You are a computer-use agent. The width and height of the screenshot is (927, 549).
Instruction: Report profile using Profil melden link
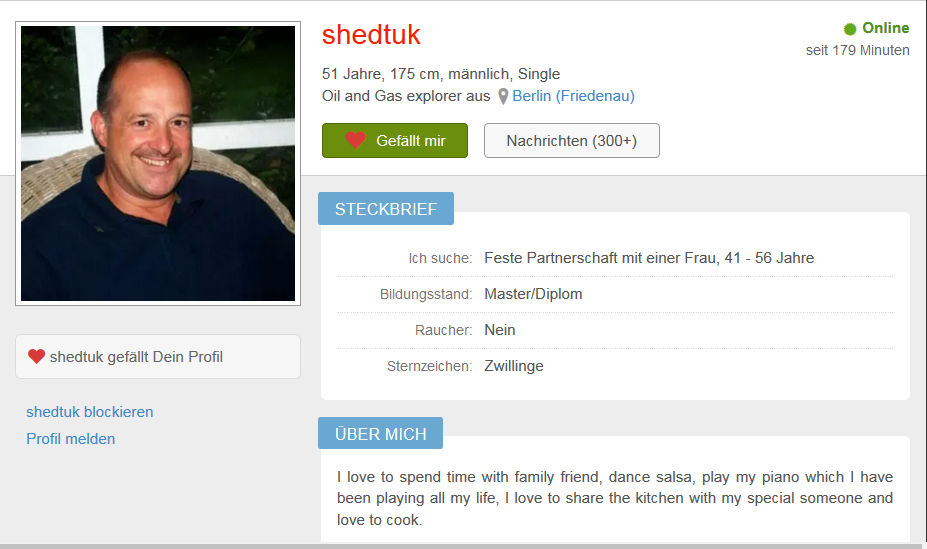pyautogui.click(x=71, y=439)
